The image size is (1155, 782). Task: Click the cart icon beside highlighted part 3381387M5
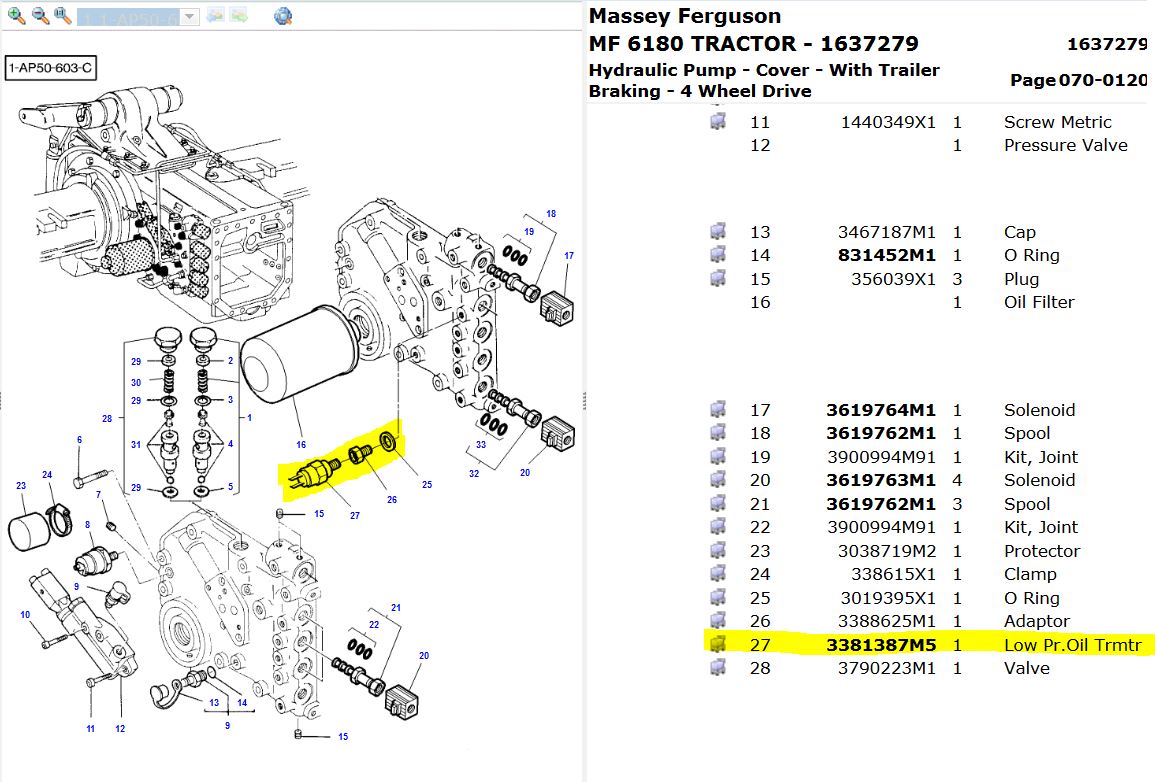[x=718, y=645]
